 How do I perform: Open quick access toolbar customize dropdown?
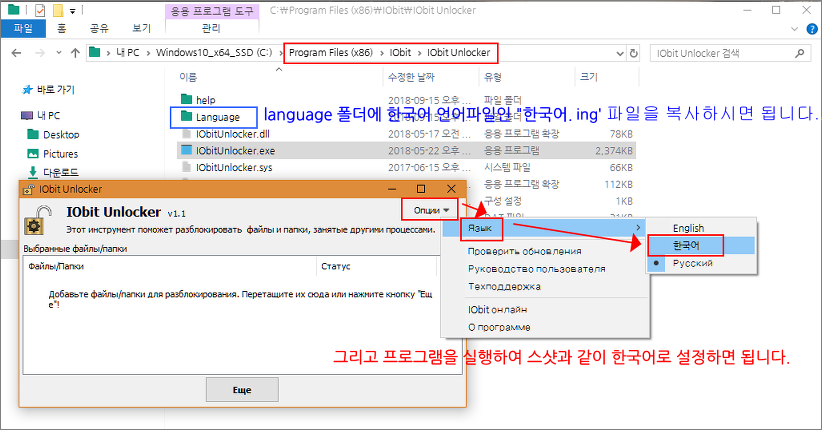(x=73, y=10)
